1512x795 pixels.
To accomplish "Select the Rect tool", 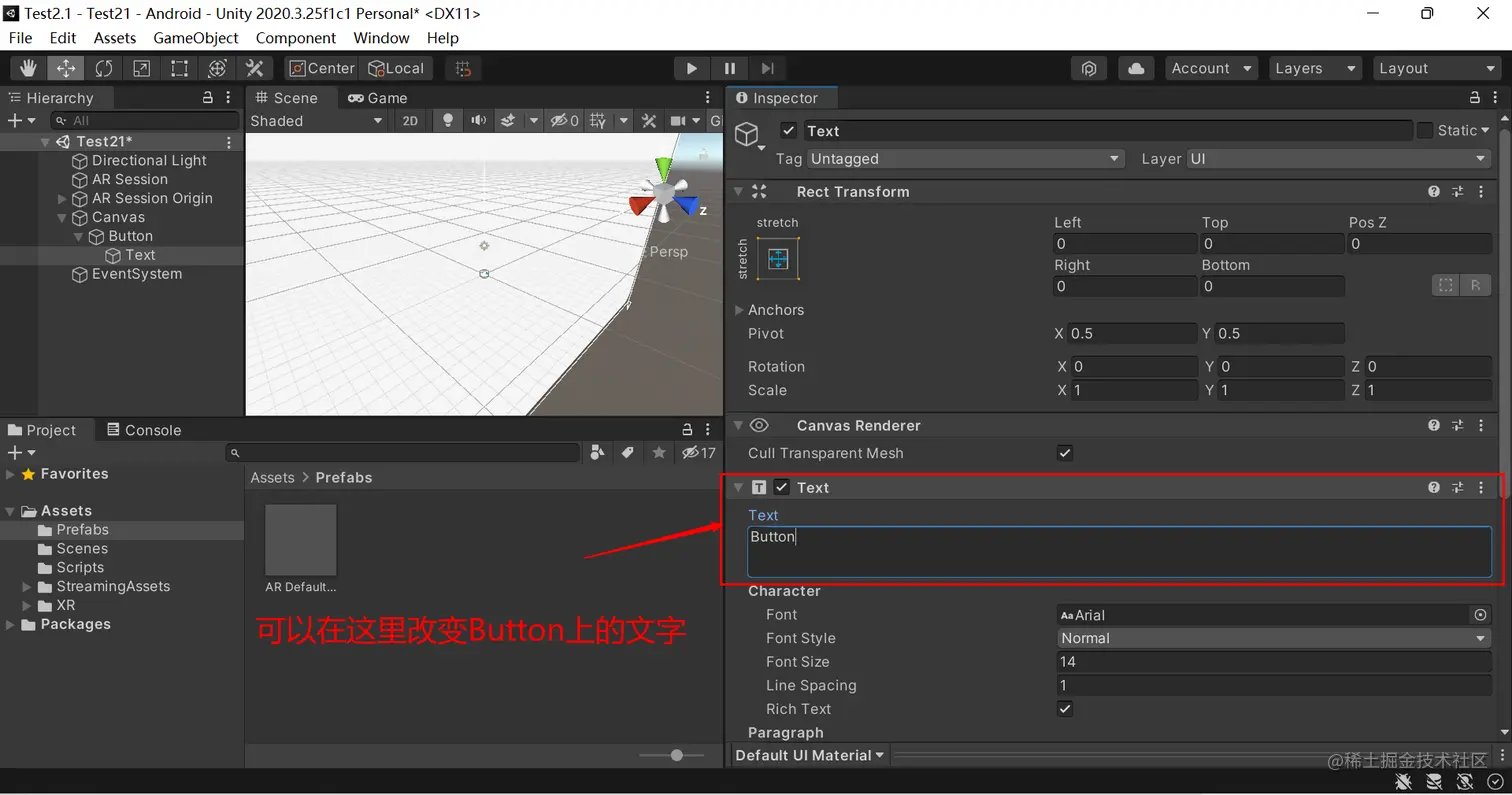I will tap(179, 68).
